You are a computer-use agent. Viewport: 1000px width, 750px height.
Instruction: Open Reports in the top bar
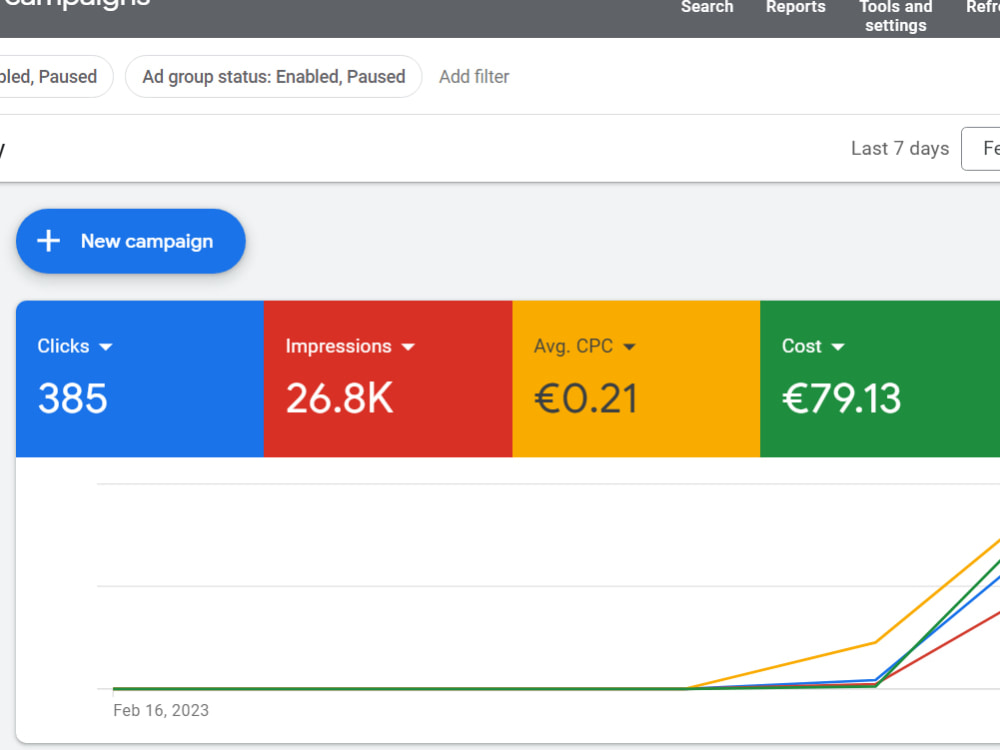tap(795, 8)
